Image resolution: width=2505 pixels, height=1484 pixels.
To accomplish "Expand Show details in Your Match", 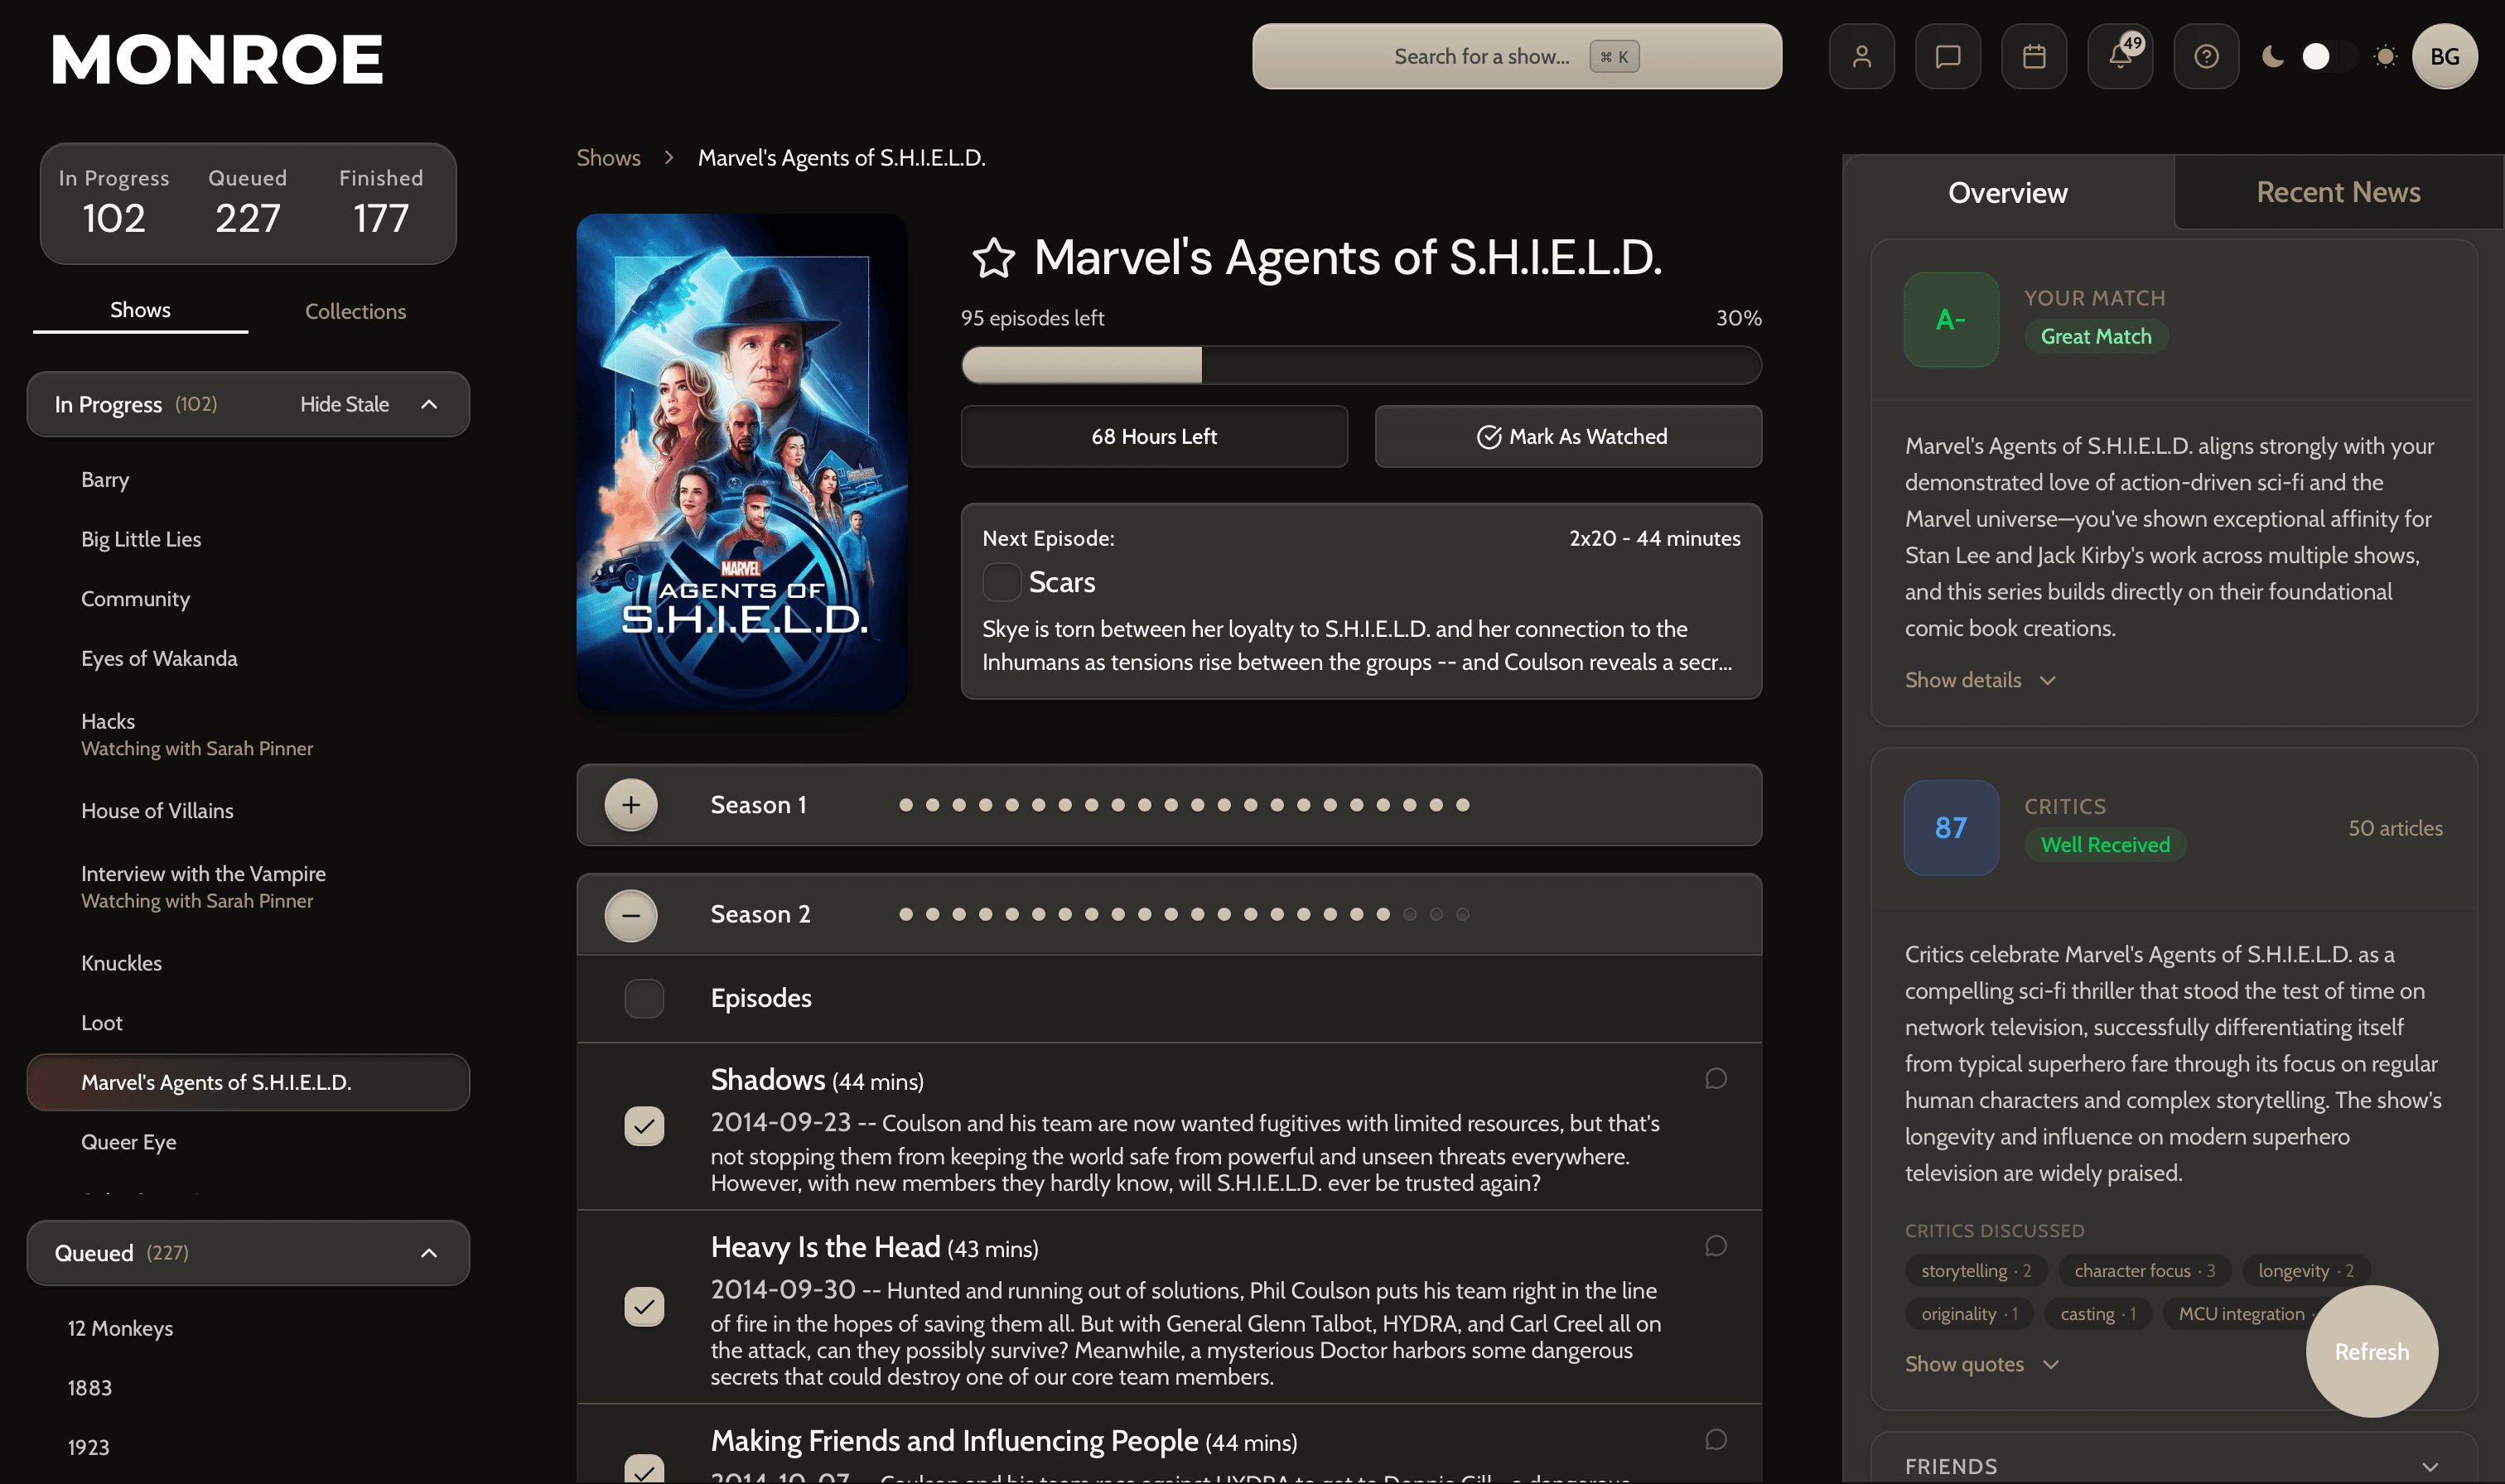I will [1980, 680].
